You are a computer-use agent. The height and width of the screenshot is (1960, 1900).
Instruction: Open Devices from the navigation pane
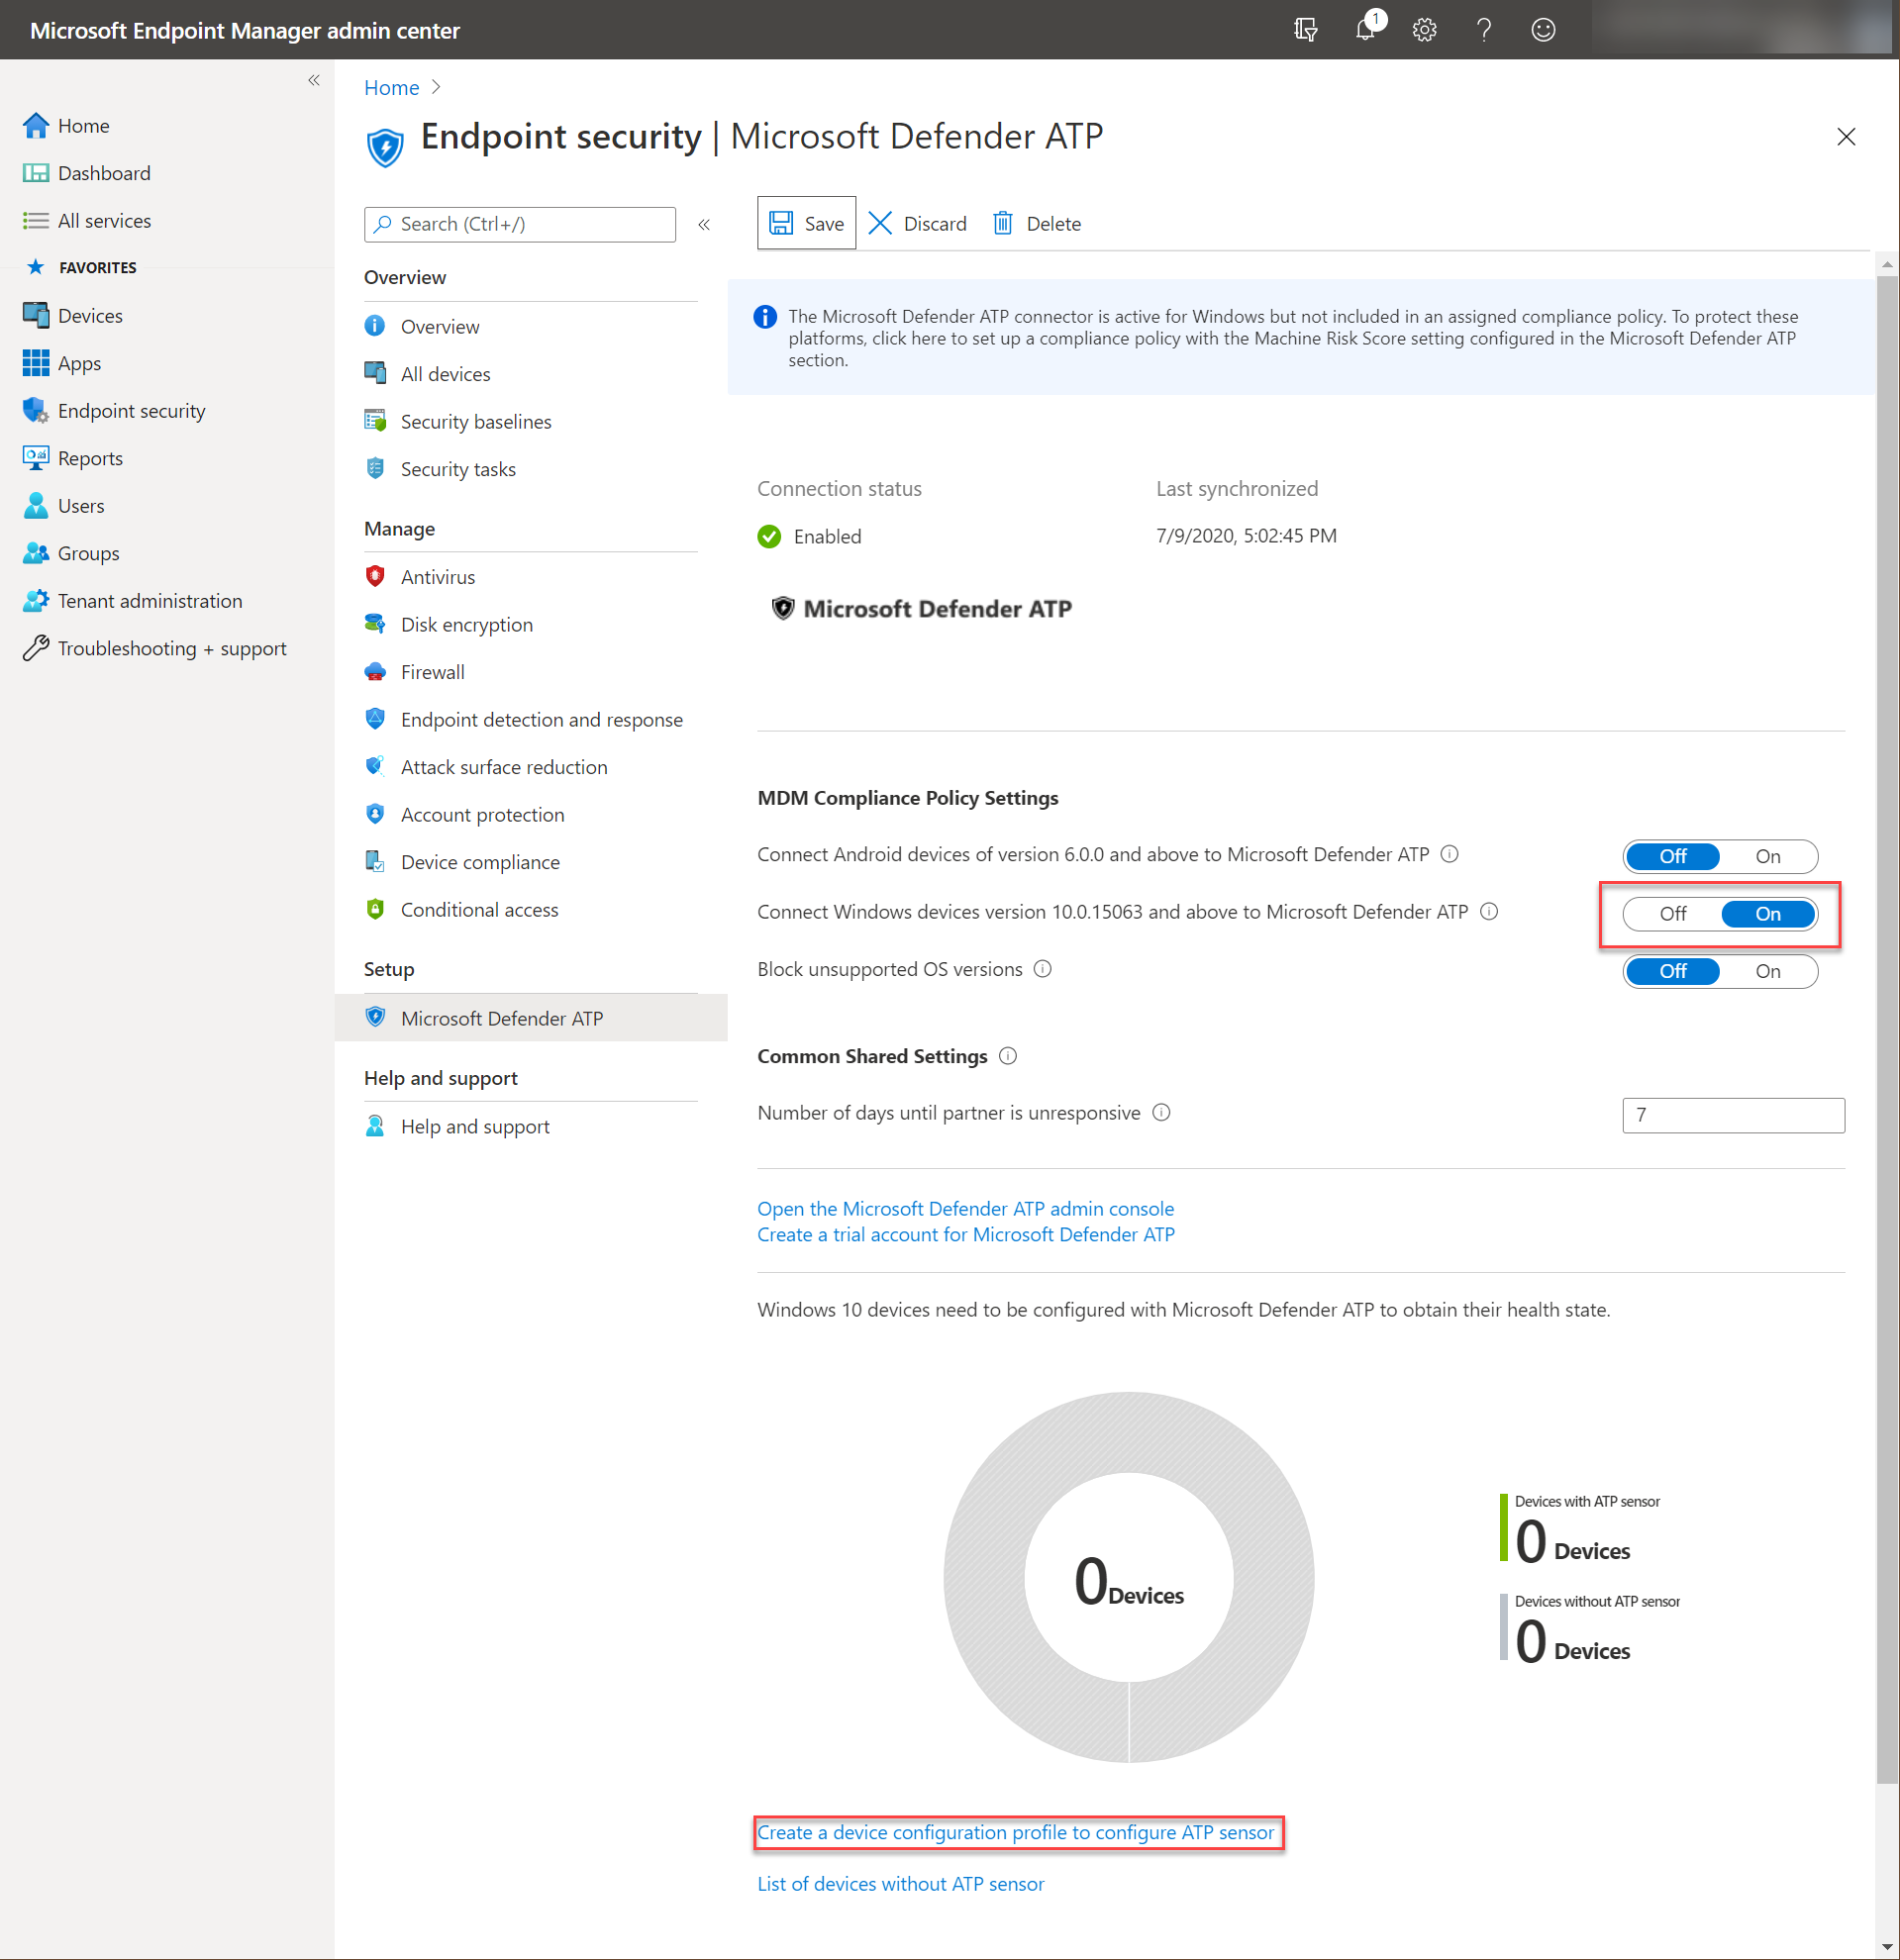coord(89,315)
